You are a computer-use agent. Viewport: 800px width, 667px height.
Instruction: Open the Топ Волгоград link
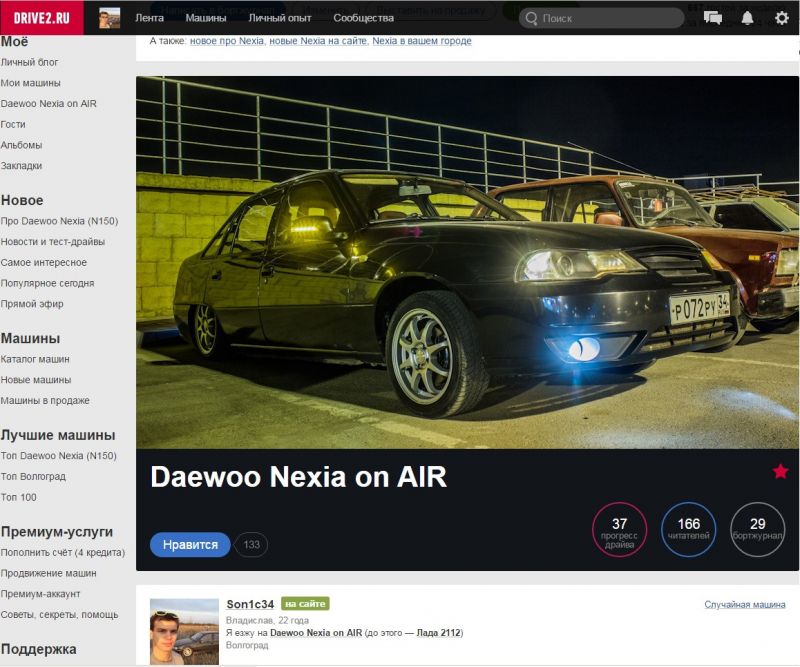point(33,477)
